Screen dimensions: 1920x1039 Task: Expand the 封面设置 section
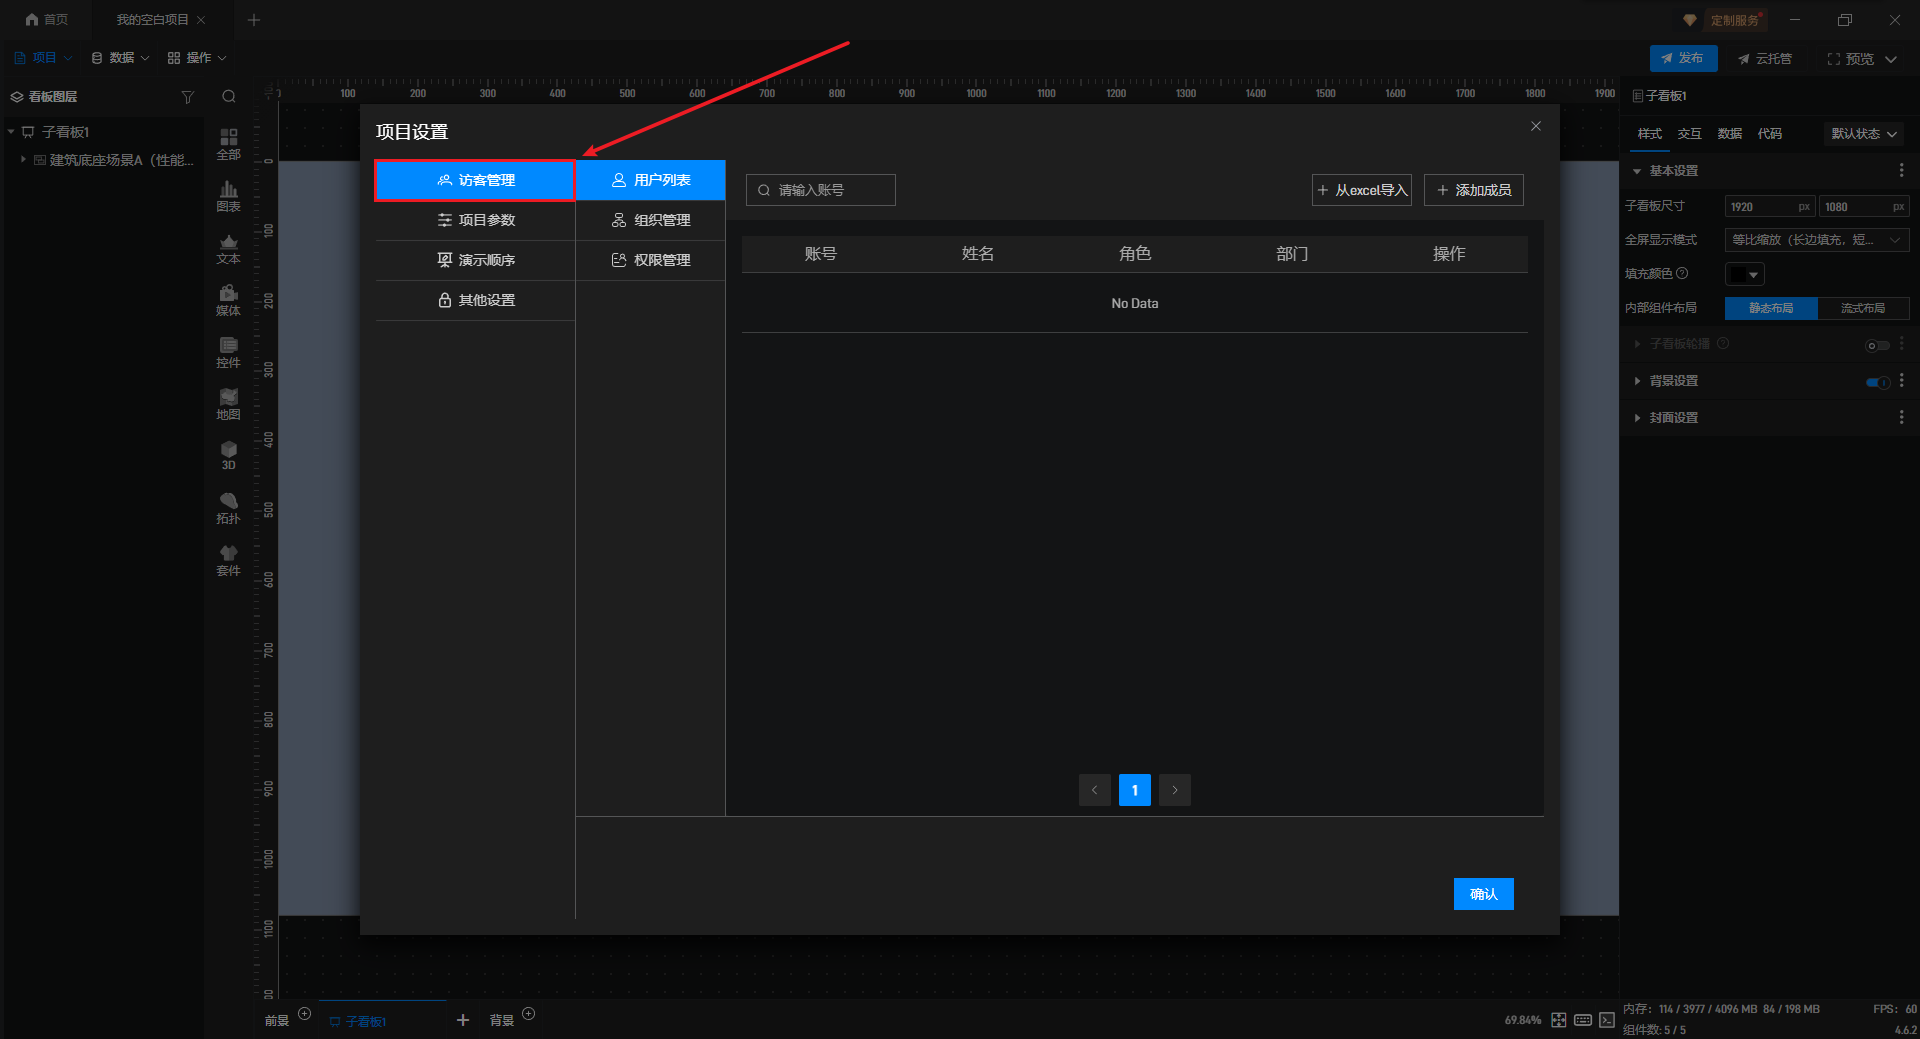coord(1637,418)
